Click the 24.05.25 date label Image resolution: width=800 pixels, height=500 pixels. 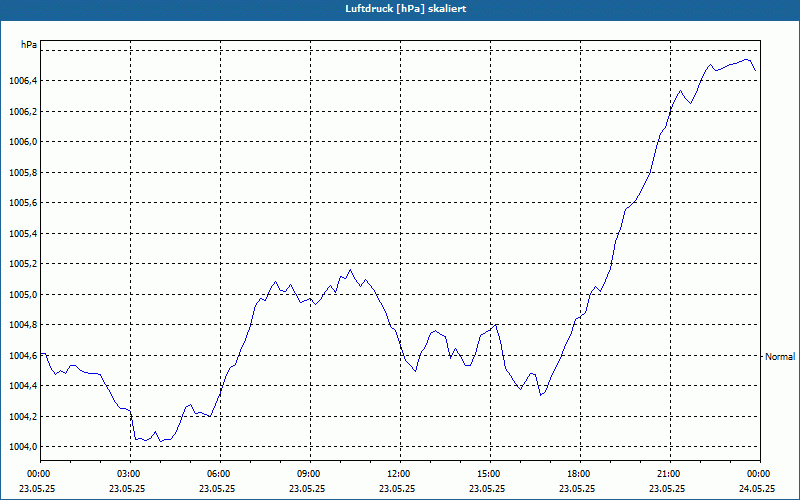point(757,488)
